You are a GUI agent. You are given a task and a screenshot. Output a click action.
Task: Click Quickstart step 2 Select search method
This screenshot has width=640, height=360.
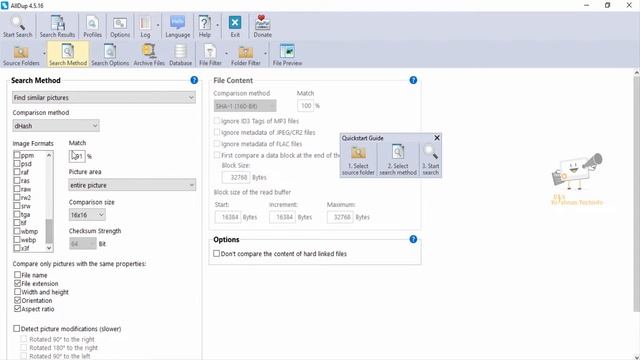(x=398, y=160)
